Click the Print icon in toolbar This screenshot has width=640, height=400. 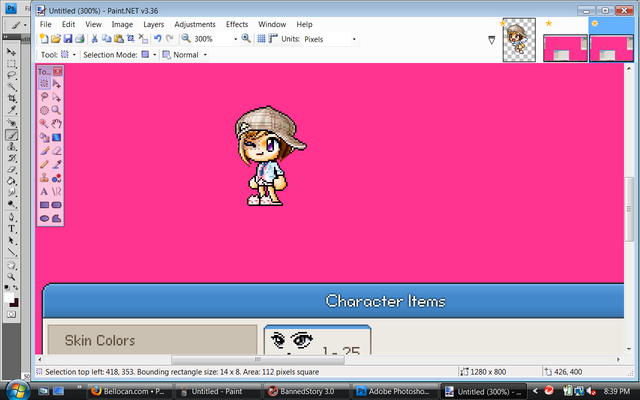(x=80, y=39)
